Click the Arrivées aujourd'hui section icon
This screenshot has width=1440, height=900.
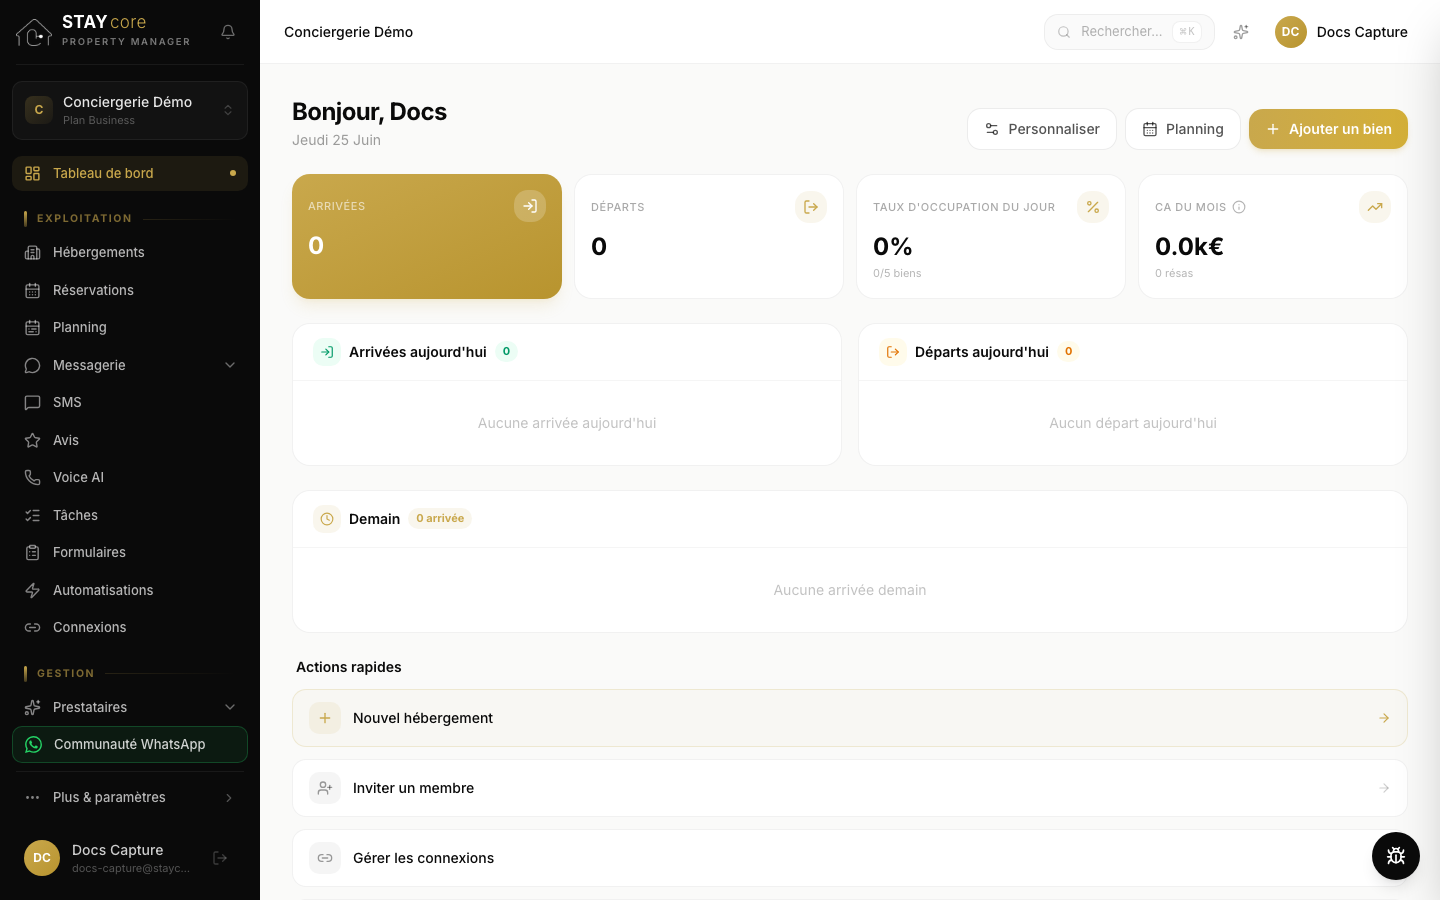tap(327, 352)
